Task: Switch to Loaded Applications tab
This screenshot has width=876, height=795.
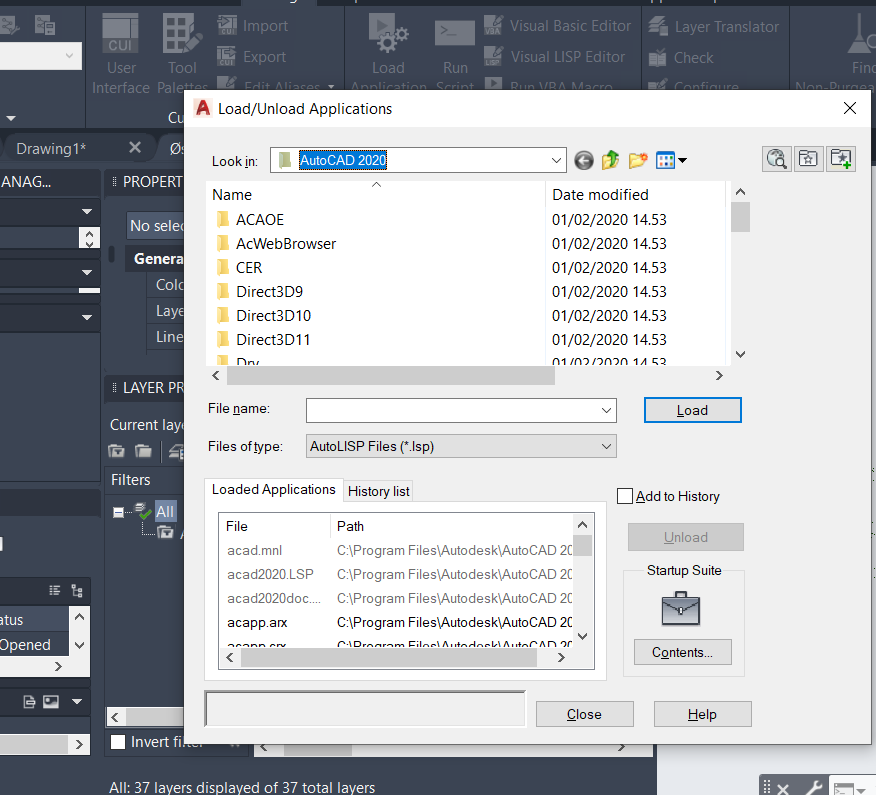Action: pyautogui.click(x=273, y=489)
